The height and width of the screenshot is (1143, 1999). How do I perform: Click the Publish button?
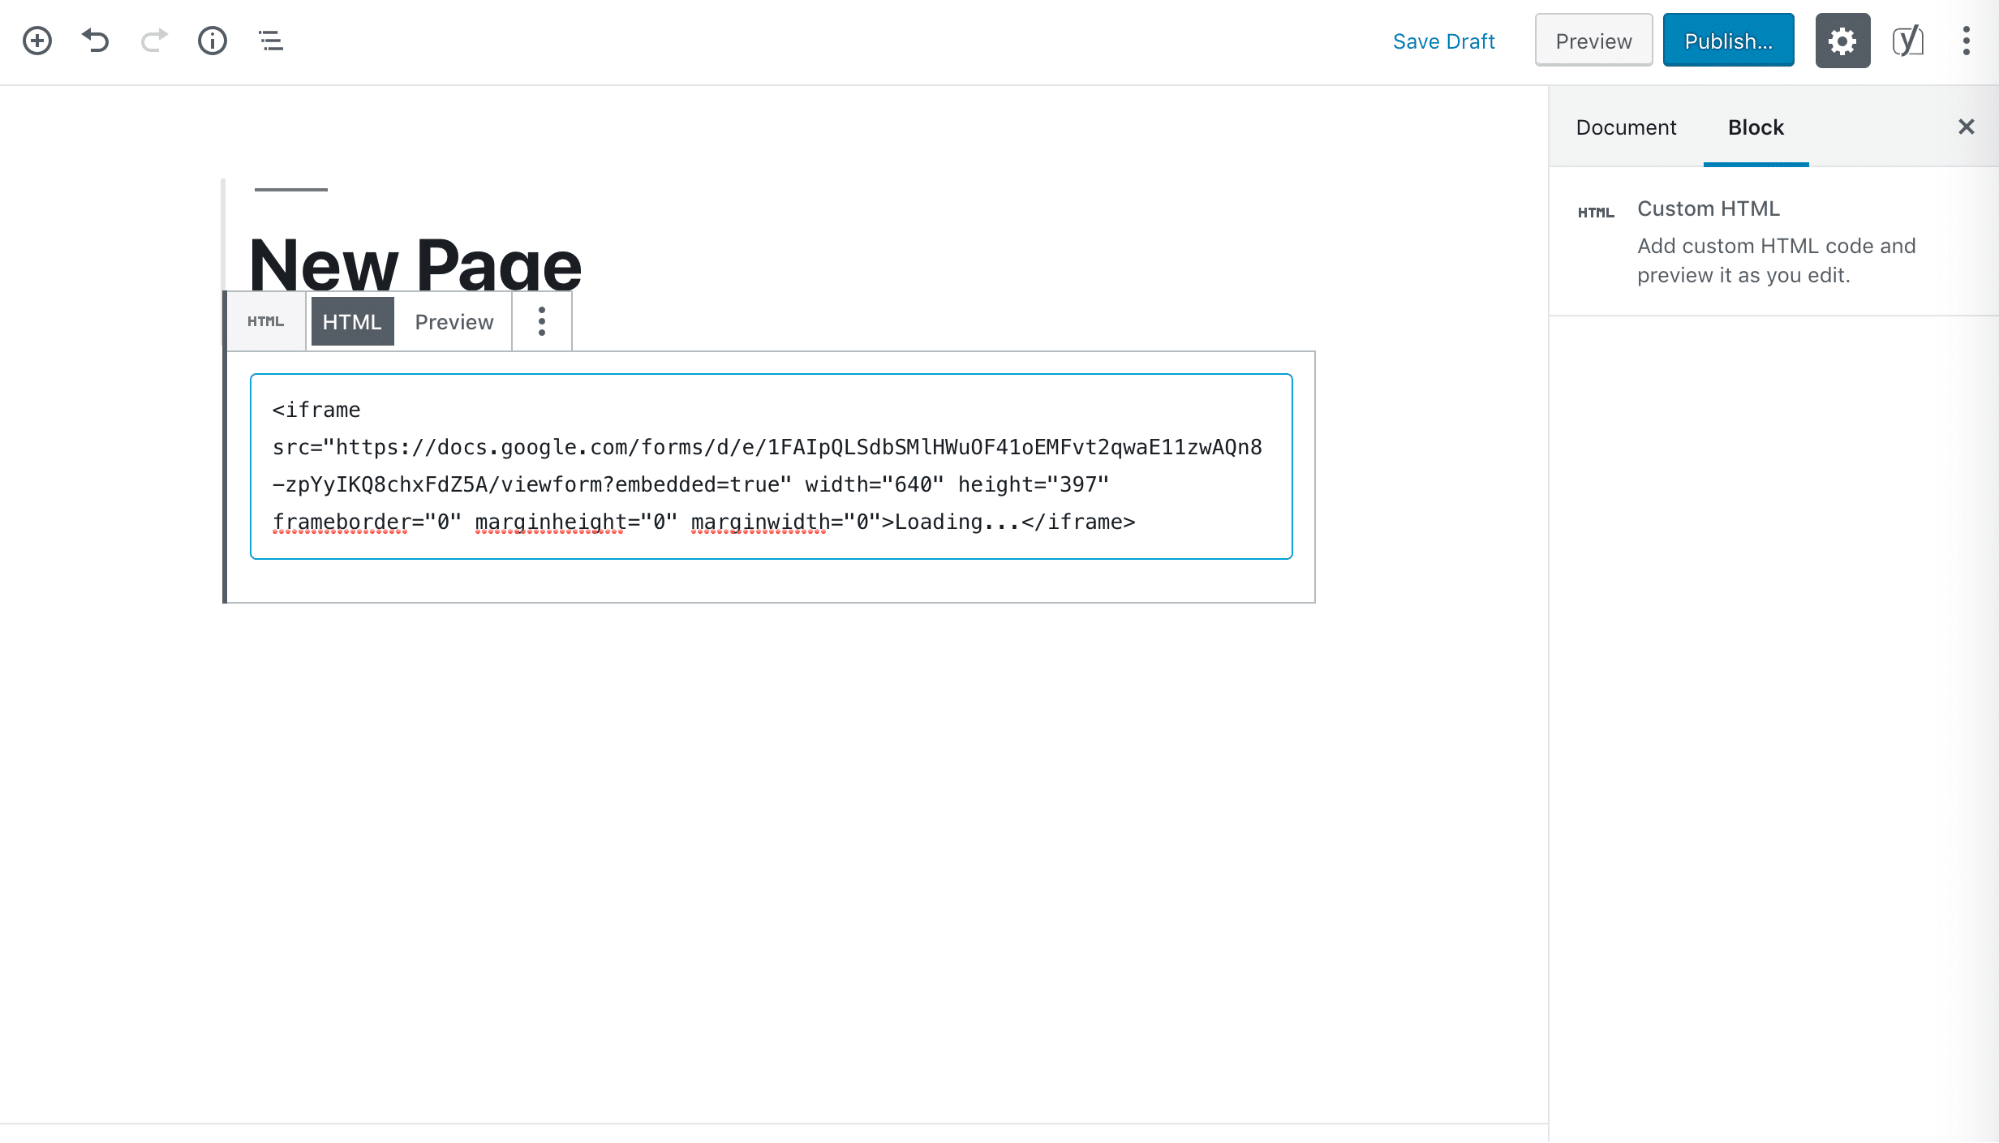(1727, 40)
